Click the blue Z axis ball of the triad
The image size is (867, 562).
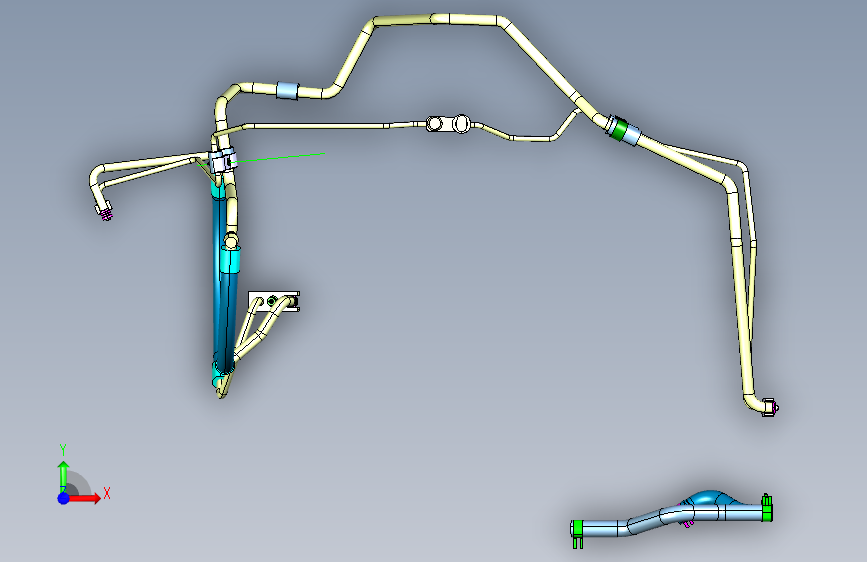pyautogui.click(x=64, y=498)
